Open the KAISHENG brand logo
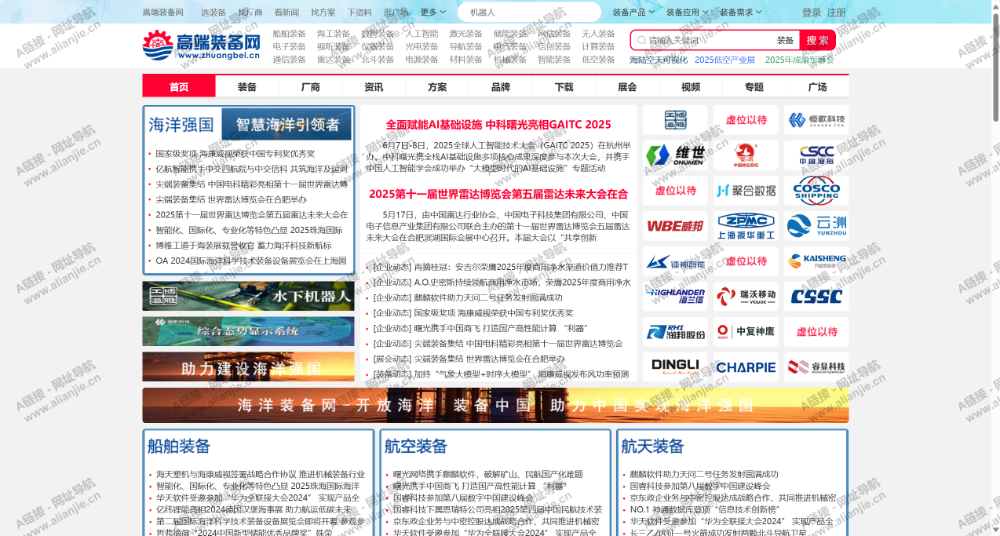Screen dimensions: 1000x536 pos(816,262)
